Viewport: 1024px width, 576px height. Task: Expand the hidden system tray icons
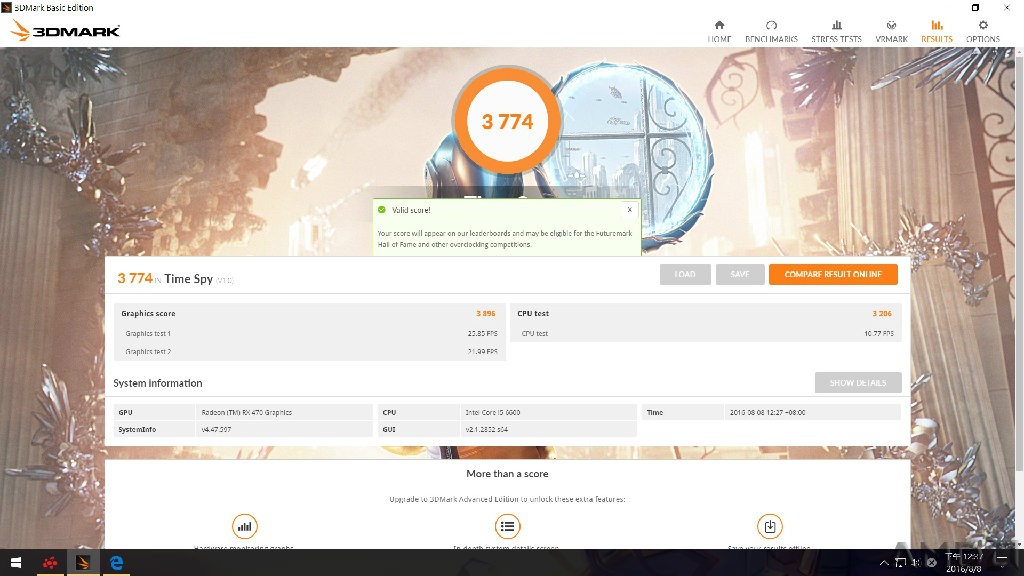pos(884,562)
